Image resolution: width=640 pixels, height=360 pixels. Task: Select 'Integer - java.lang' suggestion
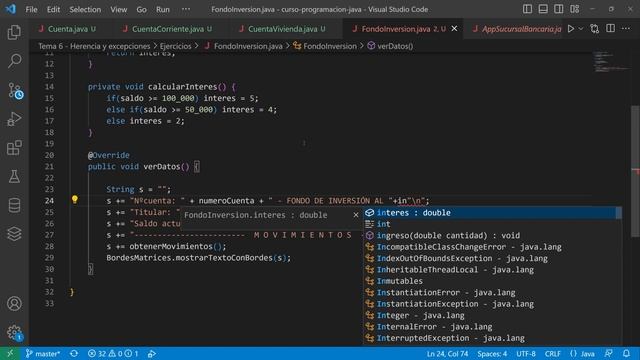[492, 316]
